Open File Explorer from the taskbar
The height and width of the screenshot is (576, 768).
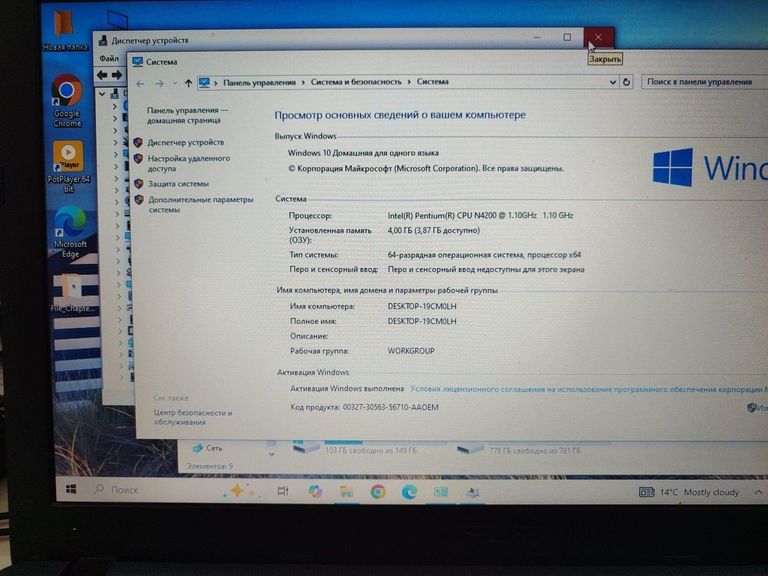point(346,491)
